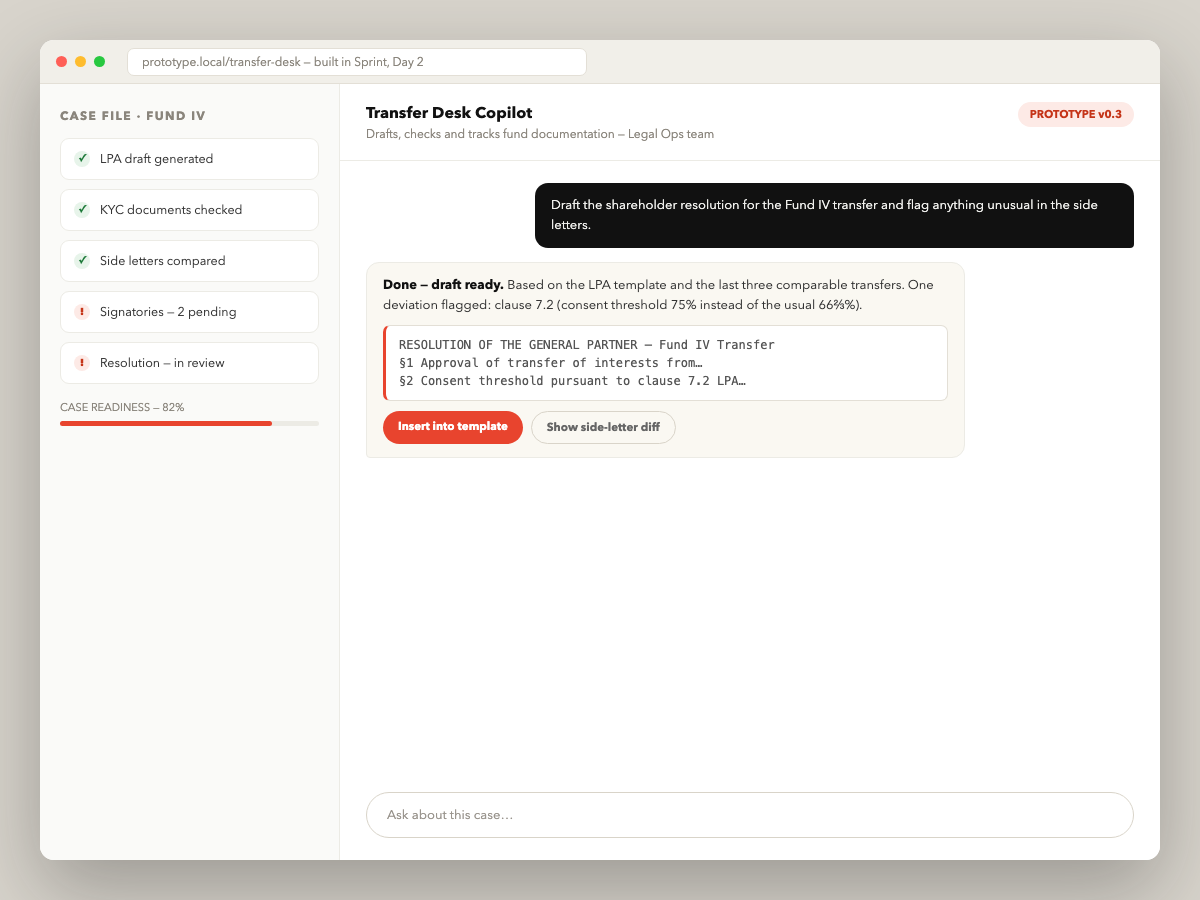1200x900 pixels.
Task: Click the yellow minimize window button
Action: 81,62
